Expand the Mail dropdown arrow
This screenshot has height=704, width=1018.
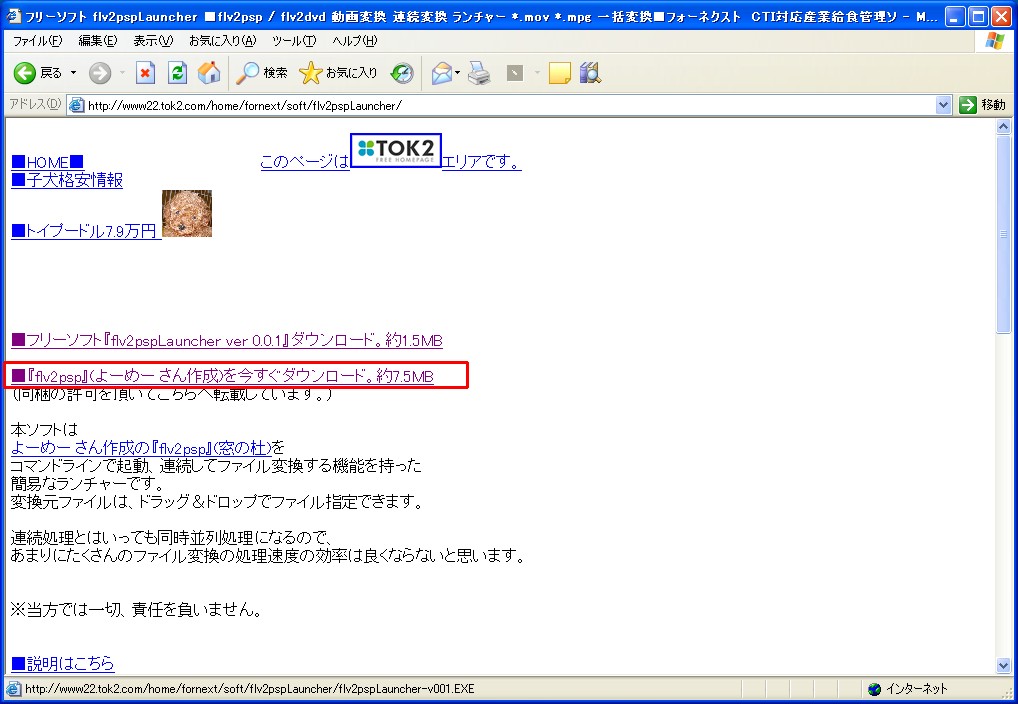(x=458, y=73)
